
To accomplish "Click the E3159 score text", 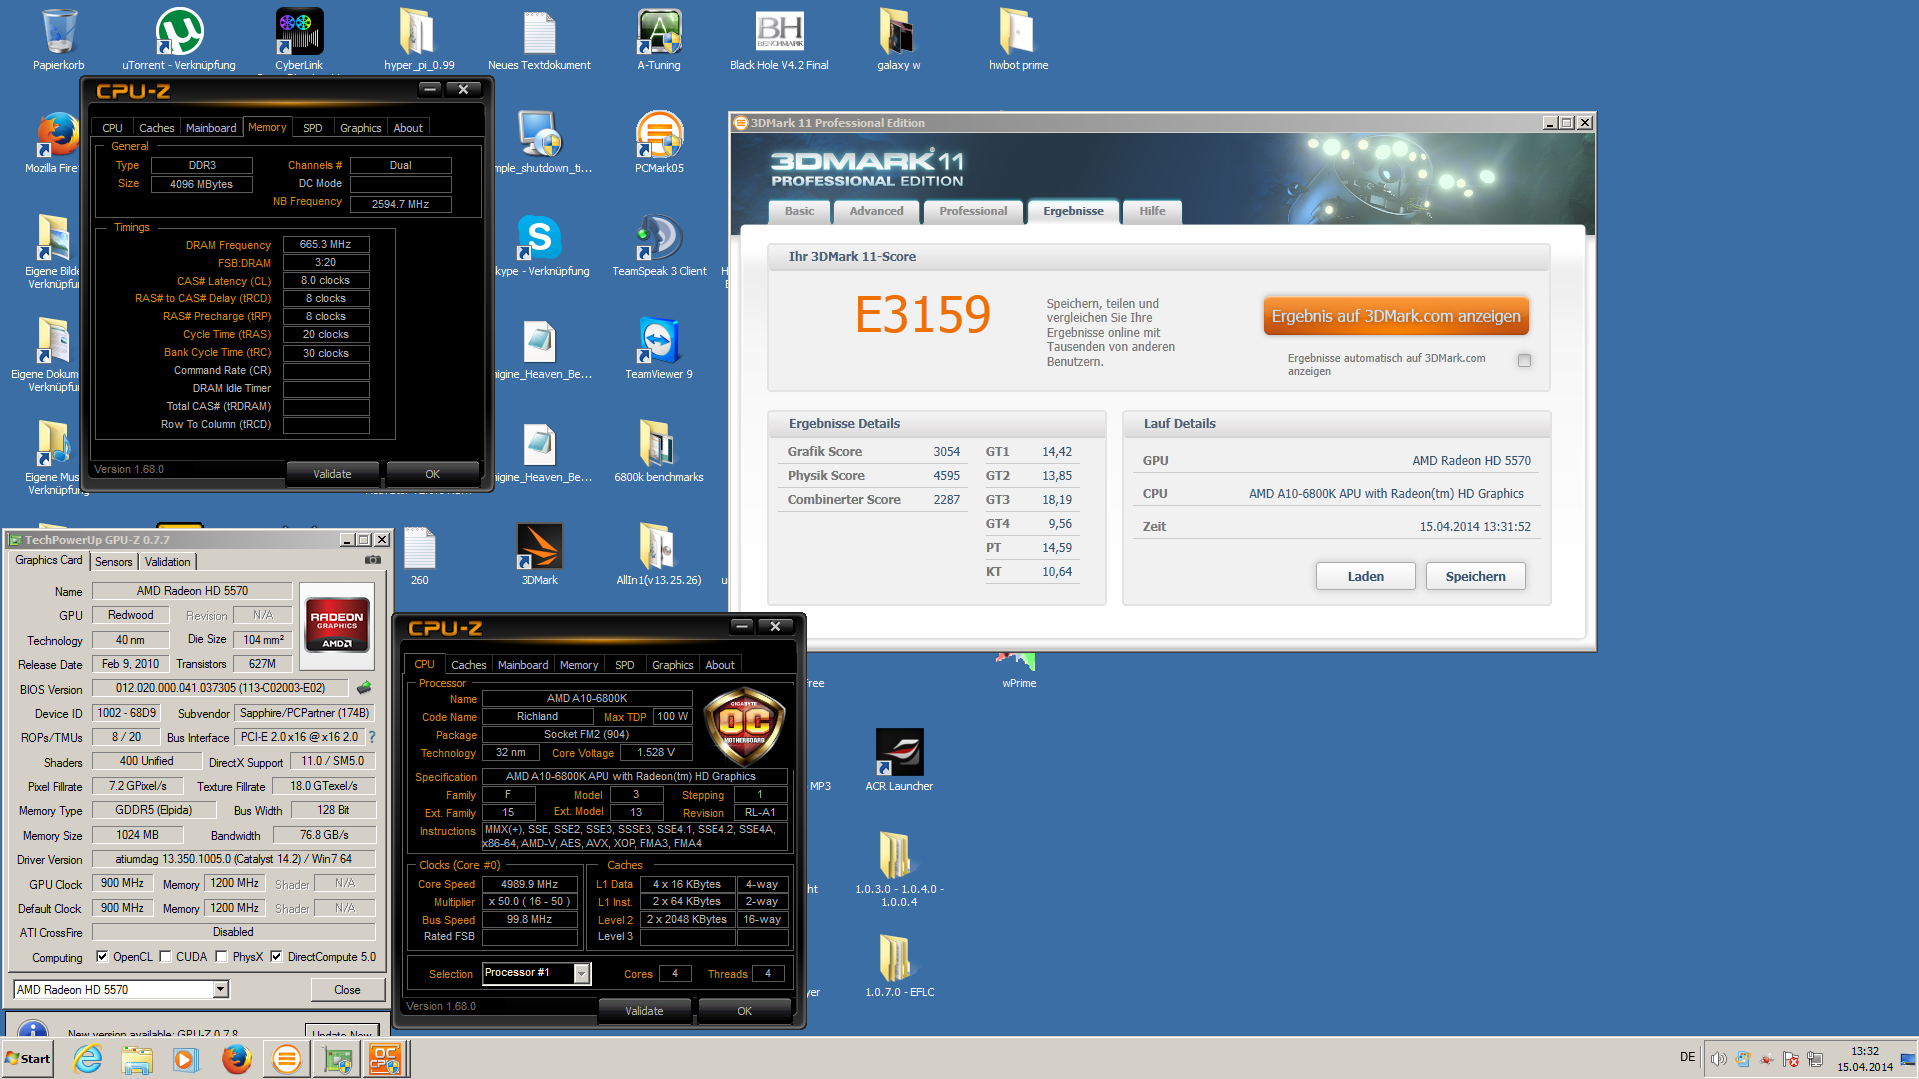I will point(922,315).
